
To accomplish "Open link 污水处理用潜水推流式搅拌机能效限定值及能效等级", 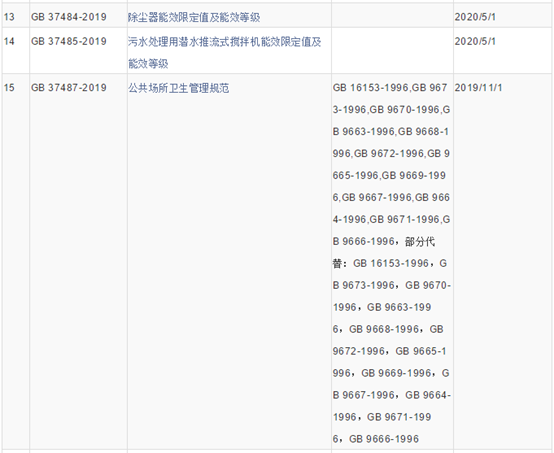I will pos(225,53).
